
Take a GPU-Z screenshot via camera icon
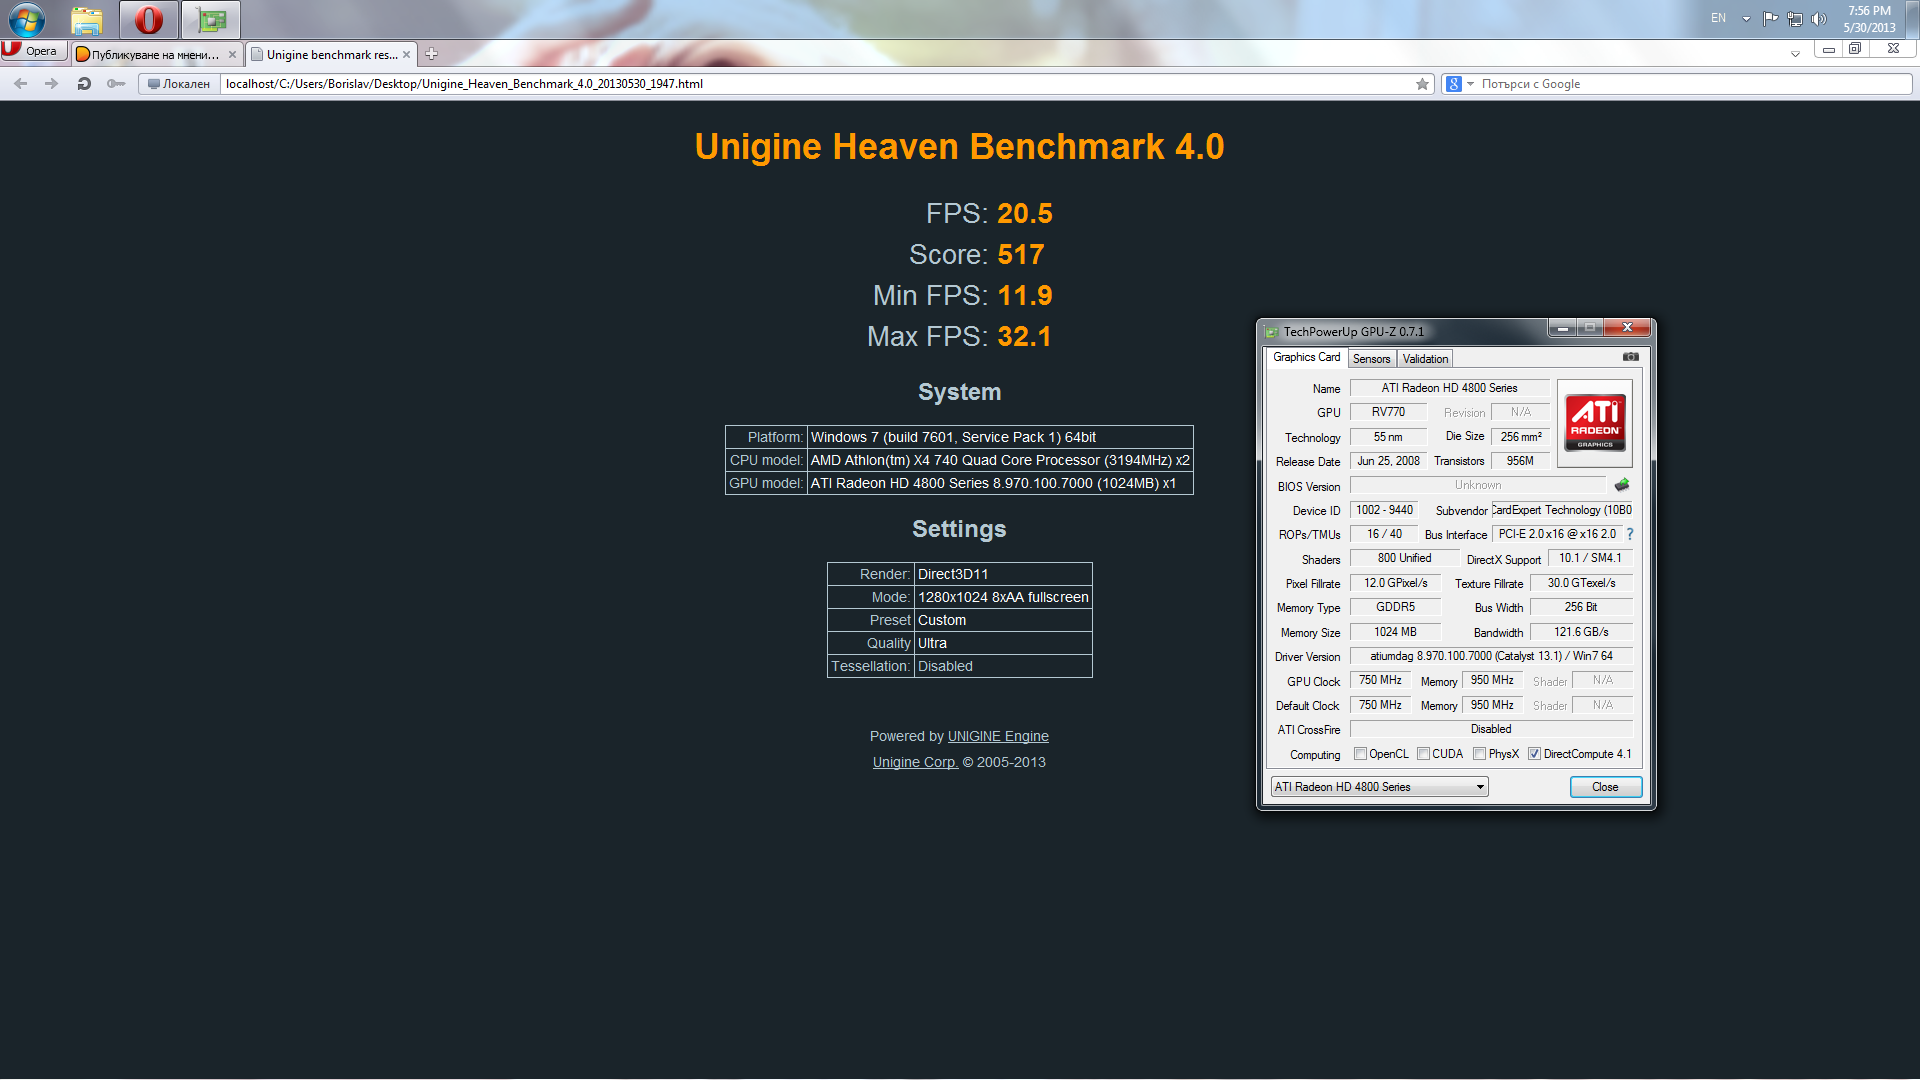[x=1630, y=356]
